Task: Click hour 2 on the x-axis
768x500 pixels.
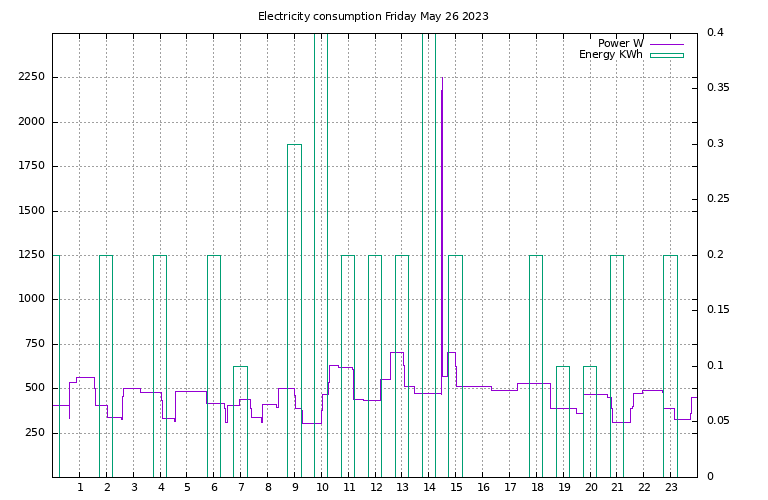Action: [x=107, y=488]
